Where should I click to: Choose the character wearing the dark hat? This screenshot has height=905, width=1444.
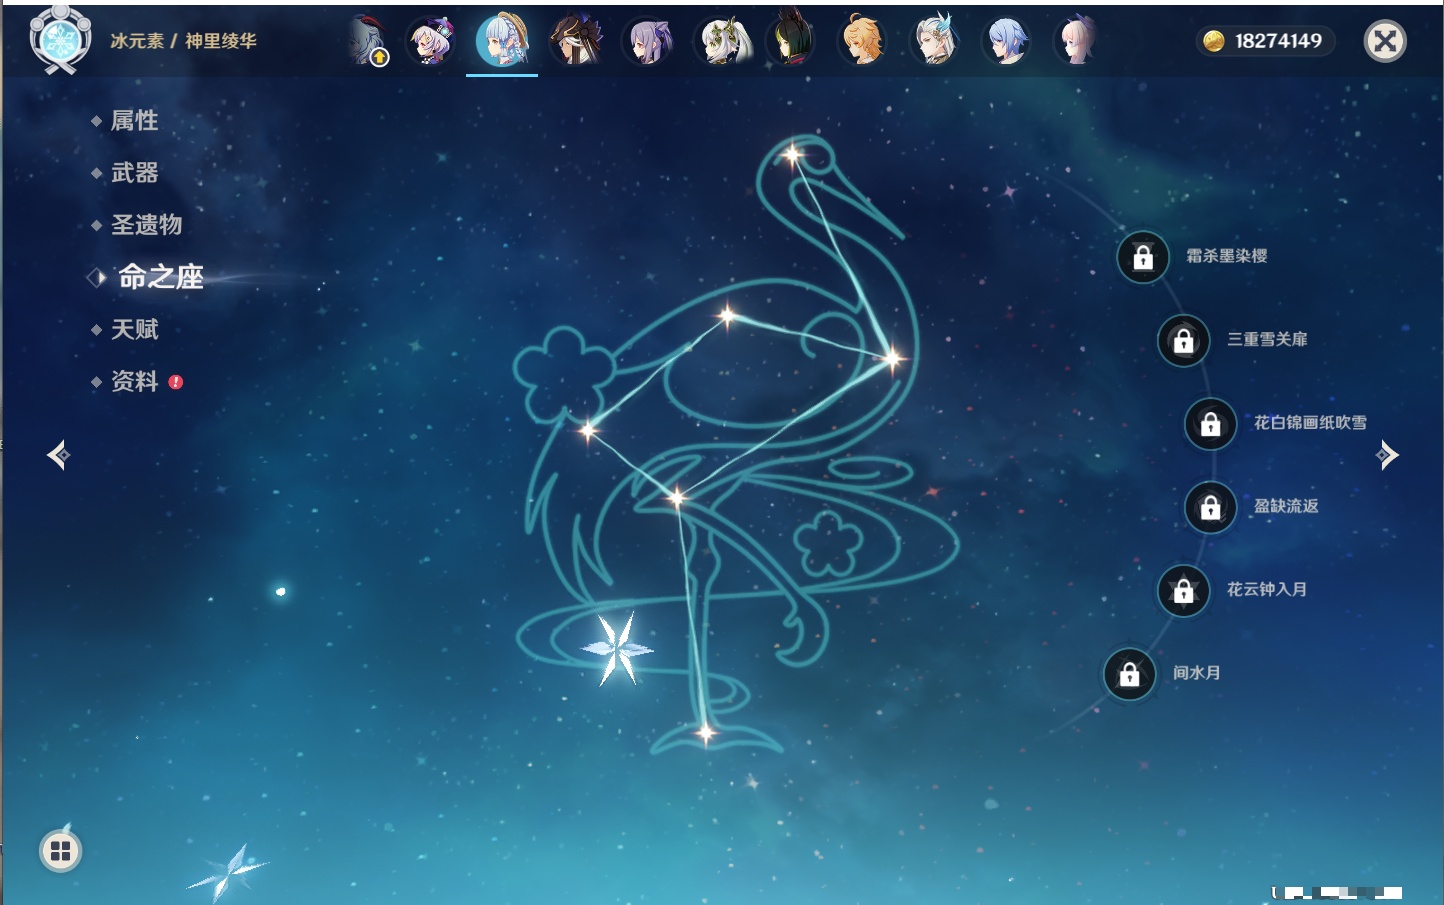click(576, 41)
